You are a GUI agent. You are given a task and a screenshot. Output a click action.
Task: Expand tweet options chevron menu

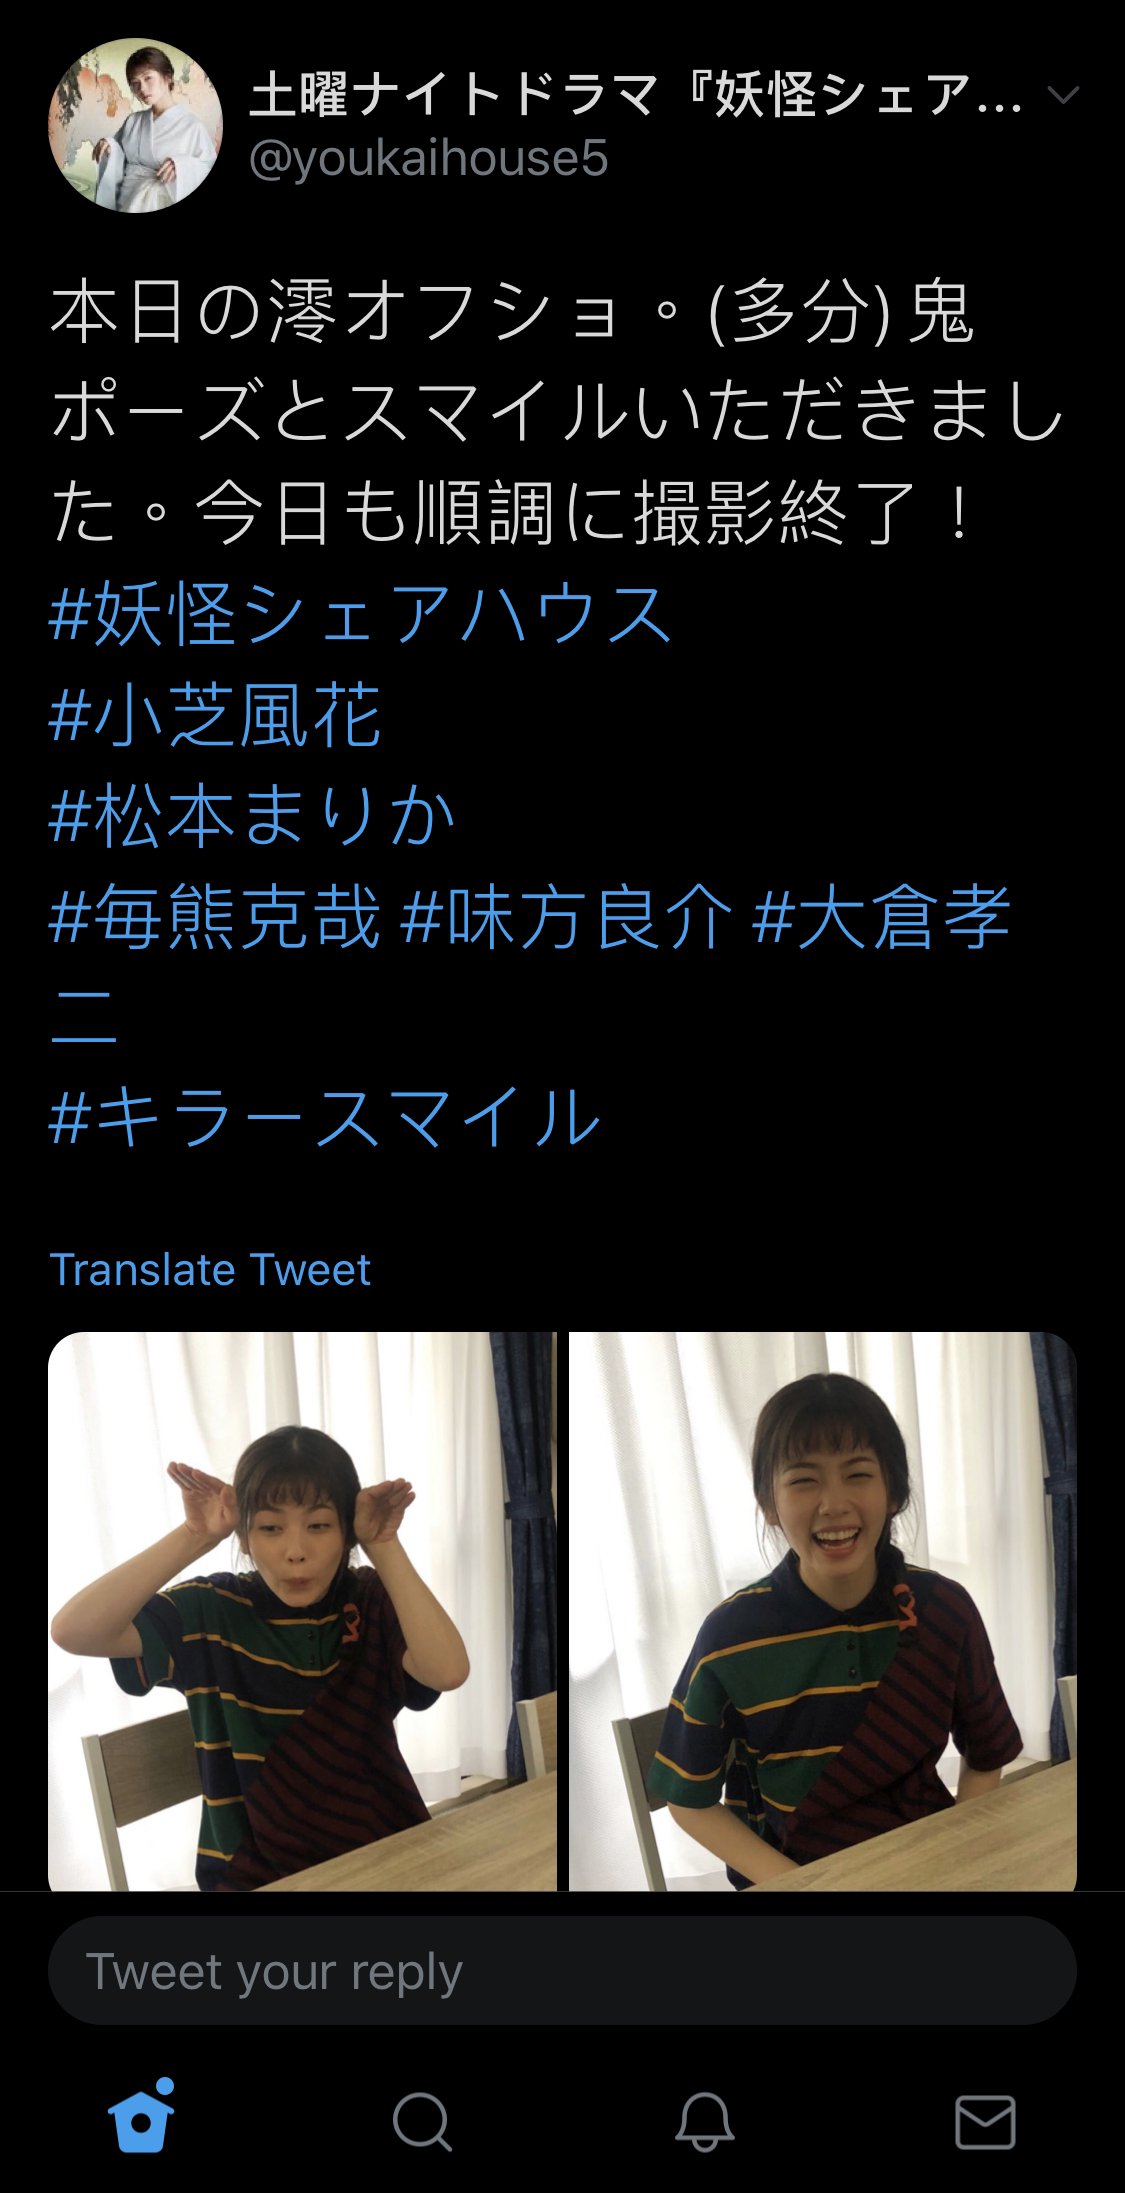(x=1062, y=96)
